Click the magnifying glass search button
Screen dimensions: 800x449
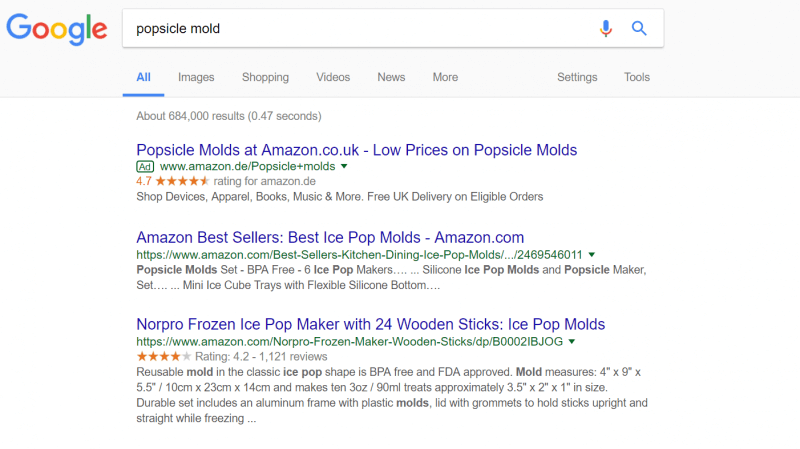point(640,29)
